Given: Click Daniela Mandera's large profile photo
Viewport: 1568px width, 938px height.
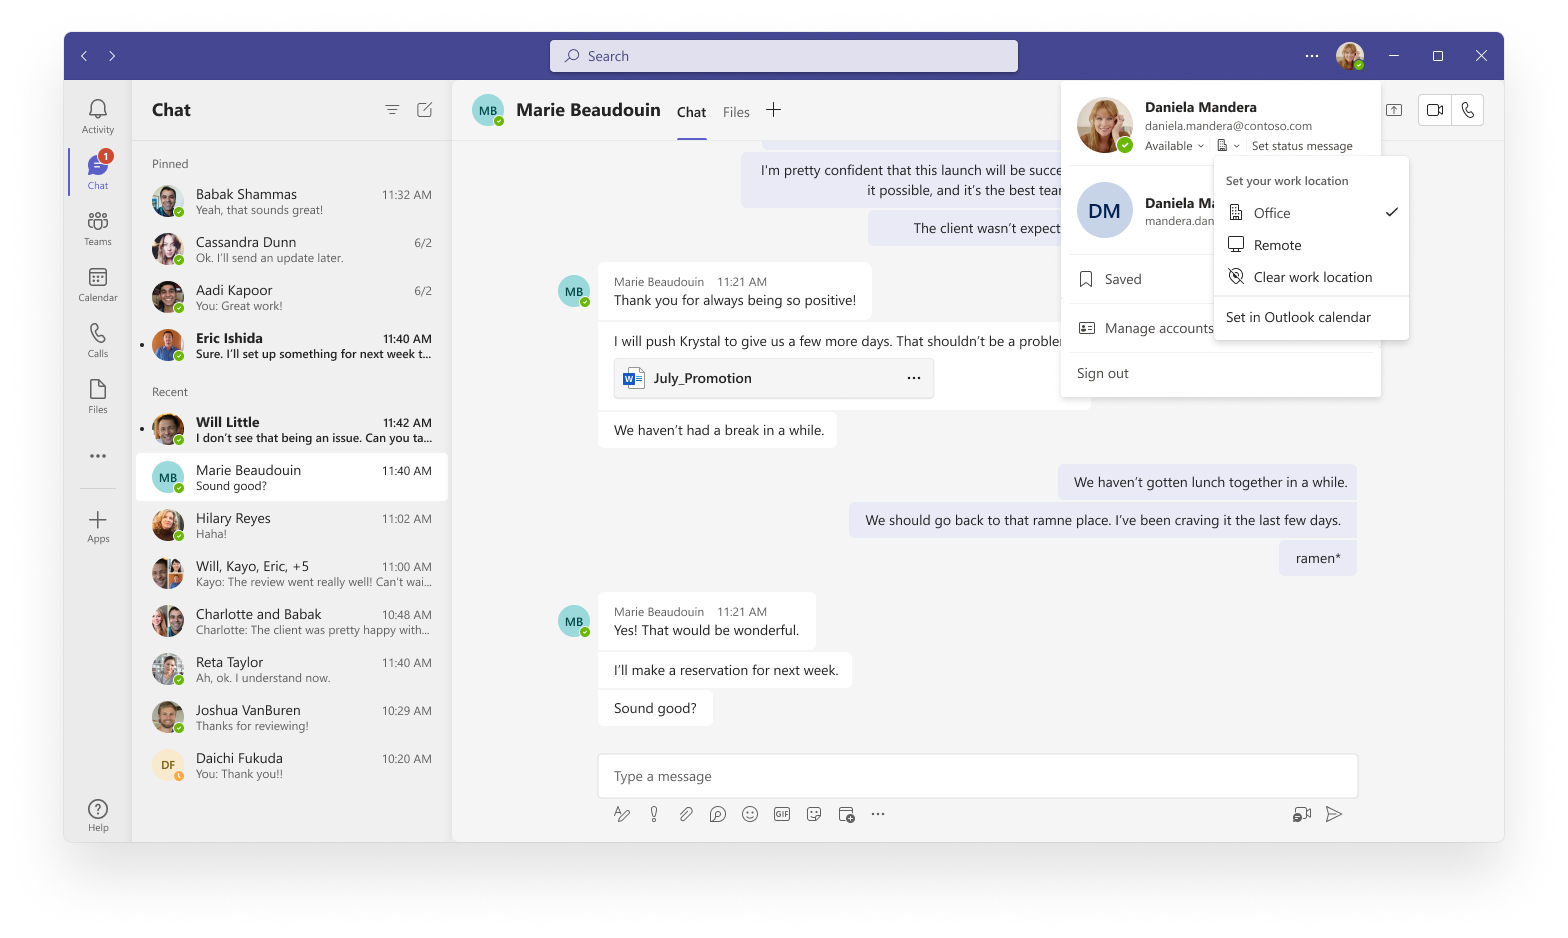Looking at the screenshot, I should 1104,125.
